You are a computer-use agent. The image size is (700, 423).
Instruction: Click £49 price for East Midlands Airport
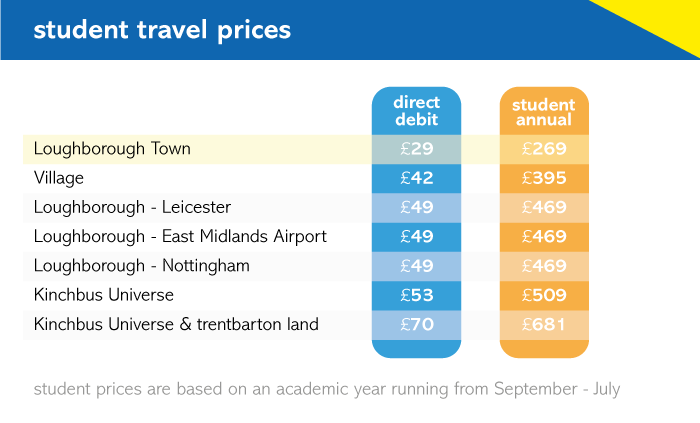(417, 236)
